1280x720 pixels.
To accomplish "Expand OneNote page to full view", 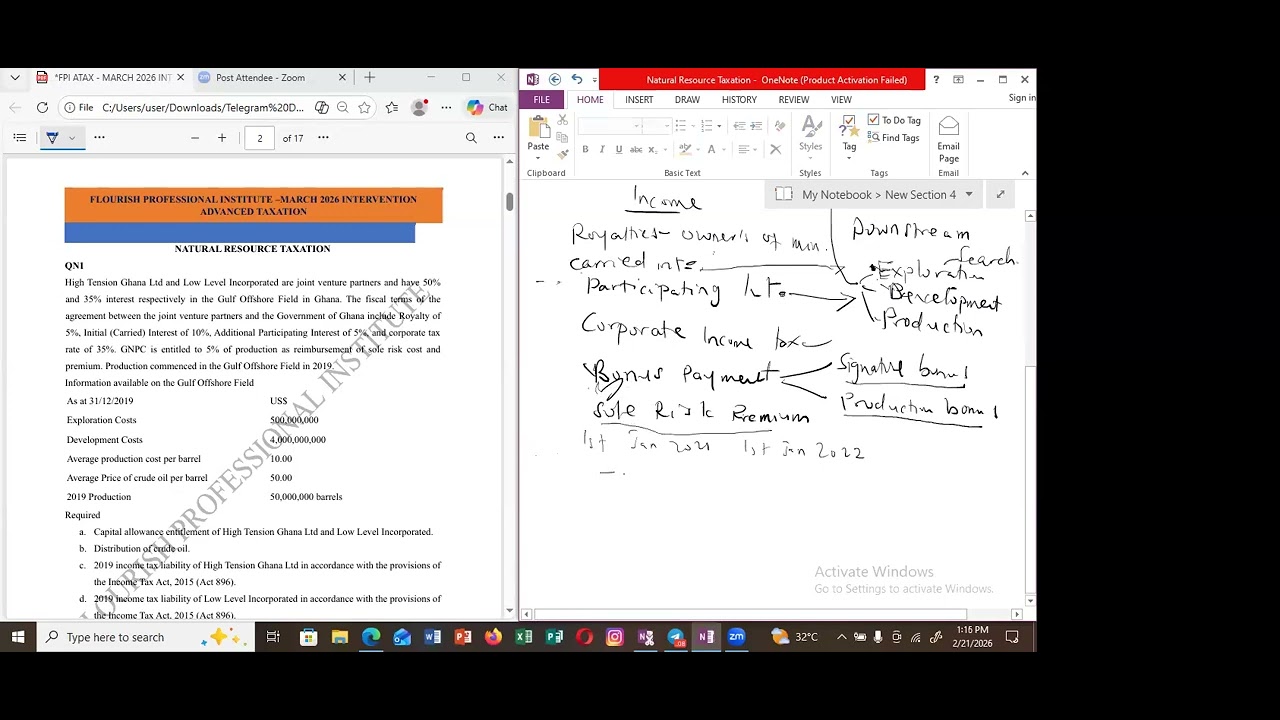I will 1000,195.
